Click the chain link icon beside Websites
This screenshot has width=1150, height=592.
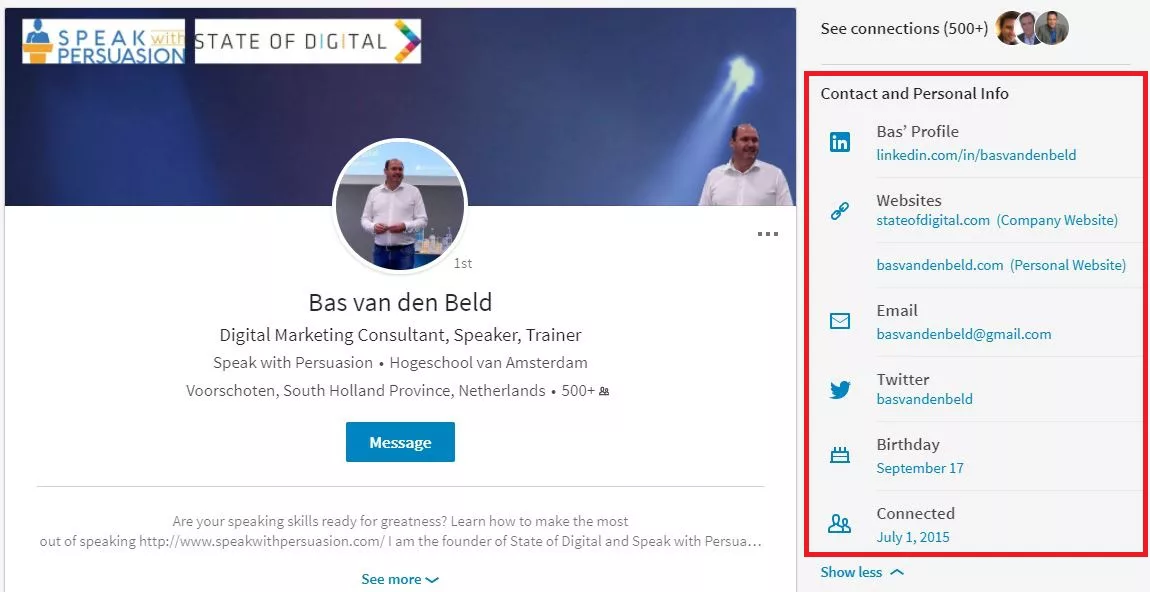point(840,212)
